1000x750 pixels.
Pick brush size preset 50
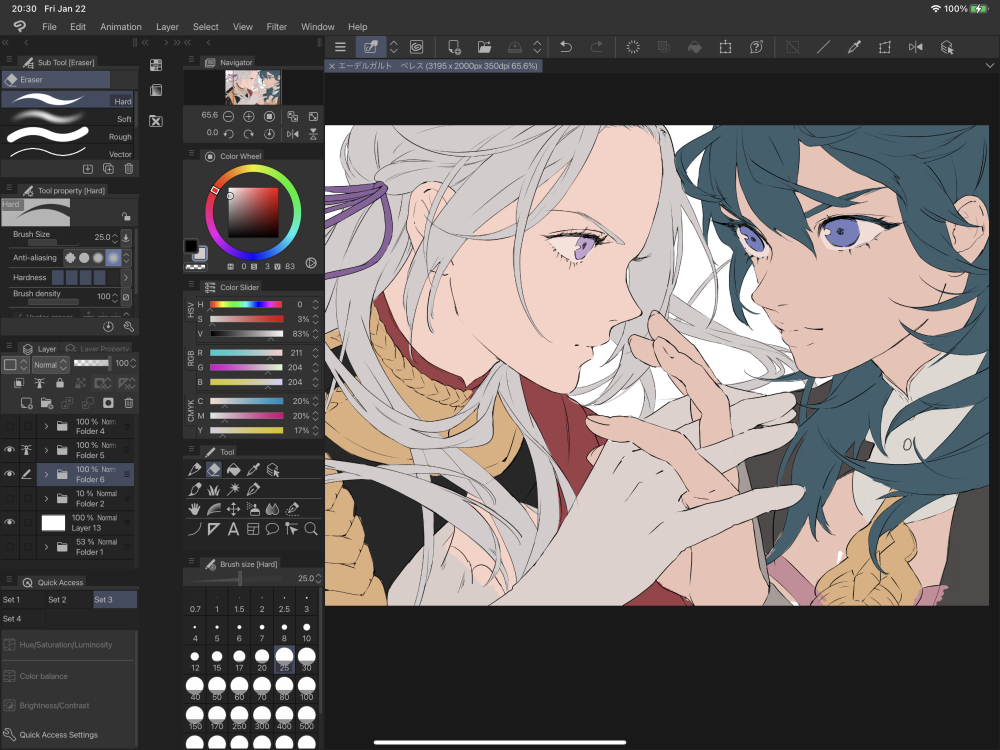[x=217, y=688]
